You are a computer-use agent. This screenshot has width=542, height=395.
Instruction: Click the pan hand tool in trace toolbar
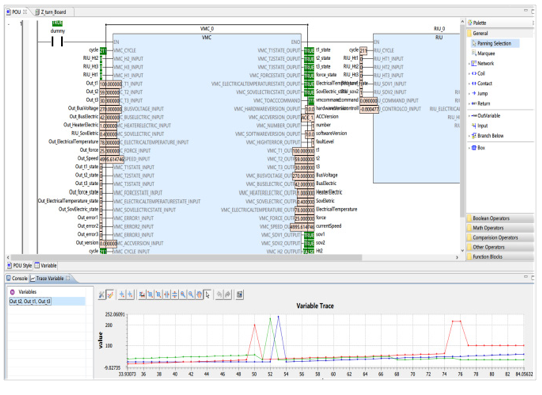199,294
